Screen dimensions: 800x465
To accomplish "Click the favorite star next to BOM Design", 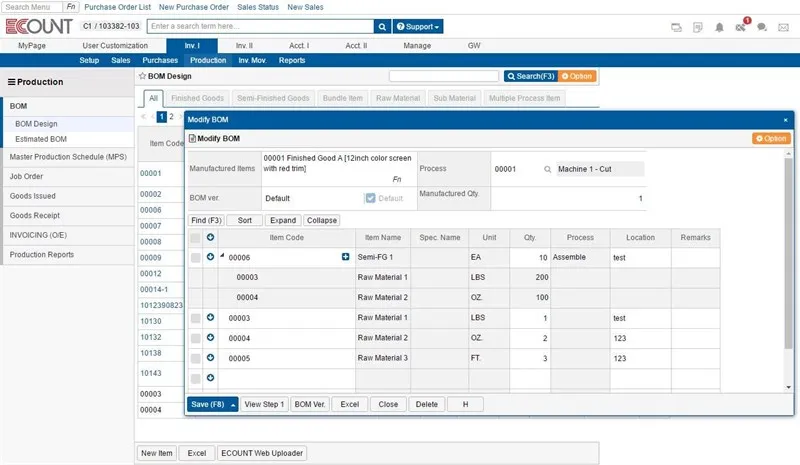I will (142, 75).
